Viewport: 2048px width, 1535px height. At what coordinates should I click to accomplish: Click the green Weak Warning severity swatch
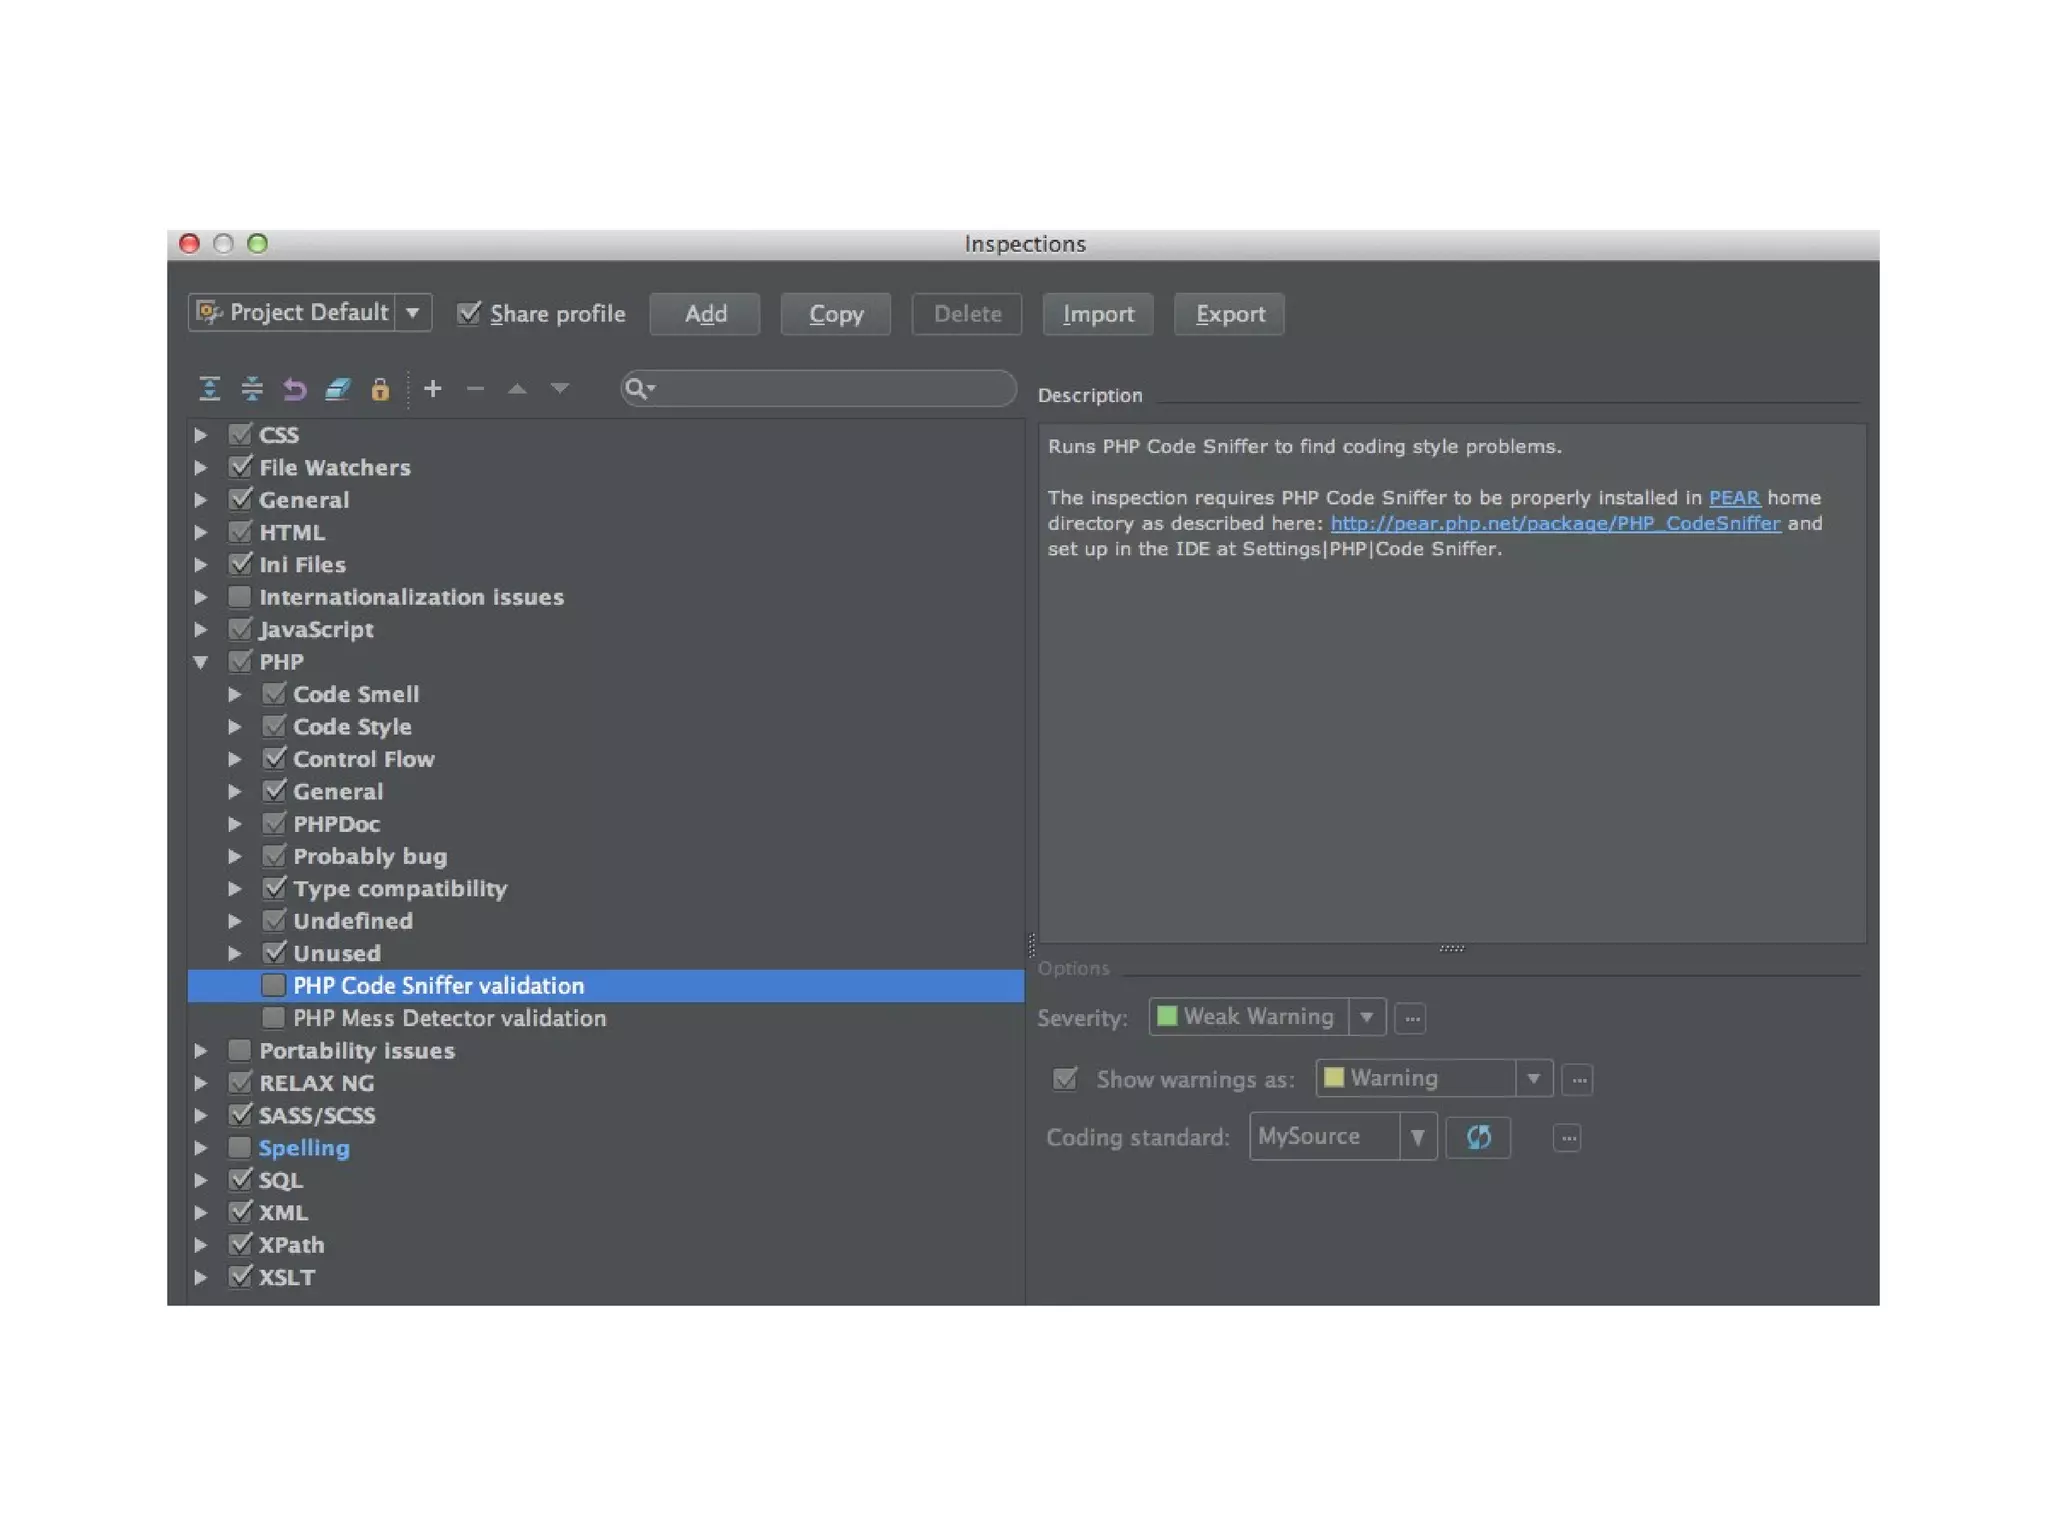pyautogui.click(x=1167, y=1017)
